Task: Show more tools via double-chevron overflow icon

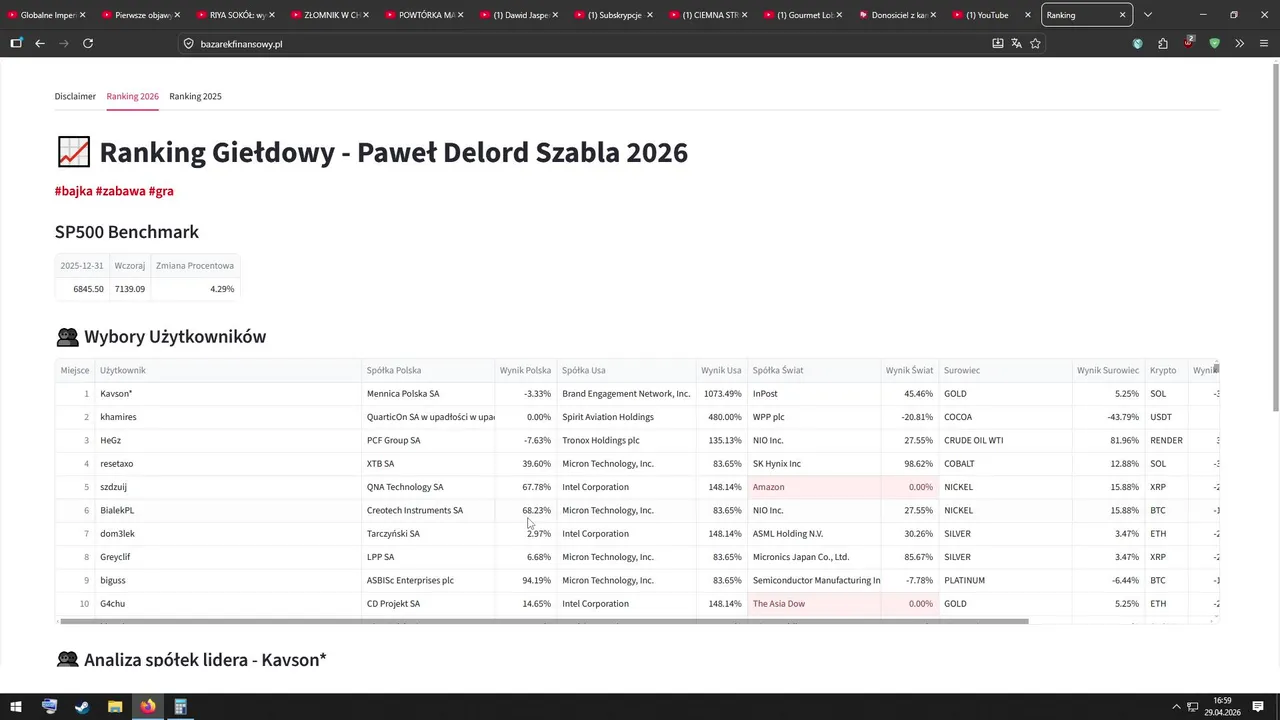Action: (1240, 43)
